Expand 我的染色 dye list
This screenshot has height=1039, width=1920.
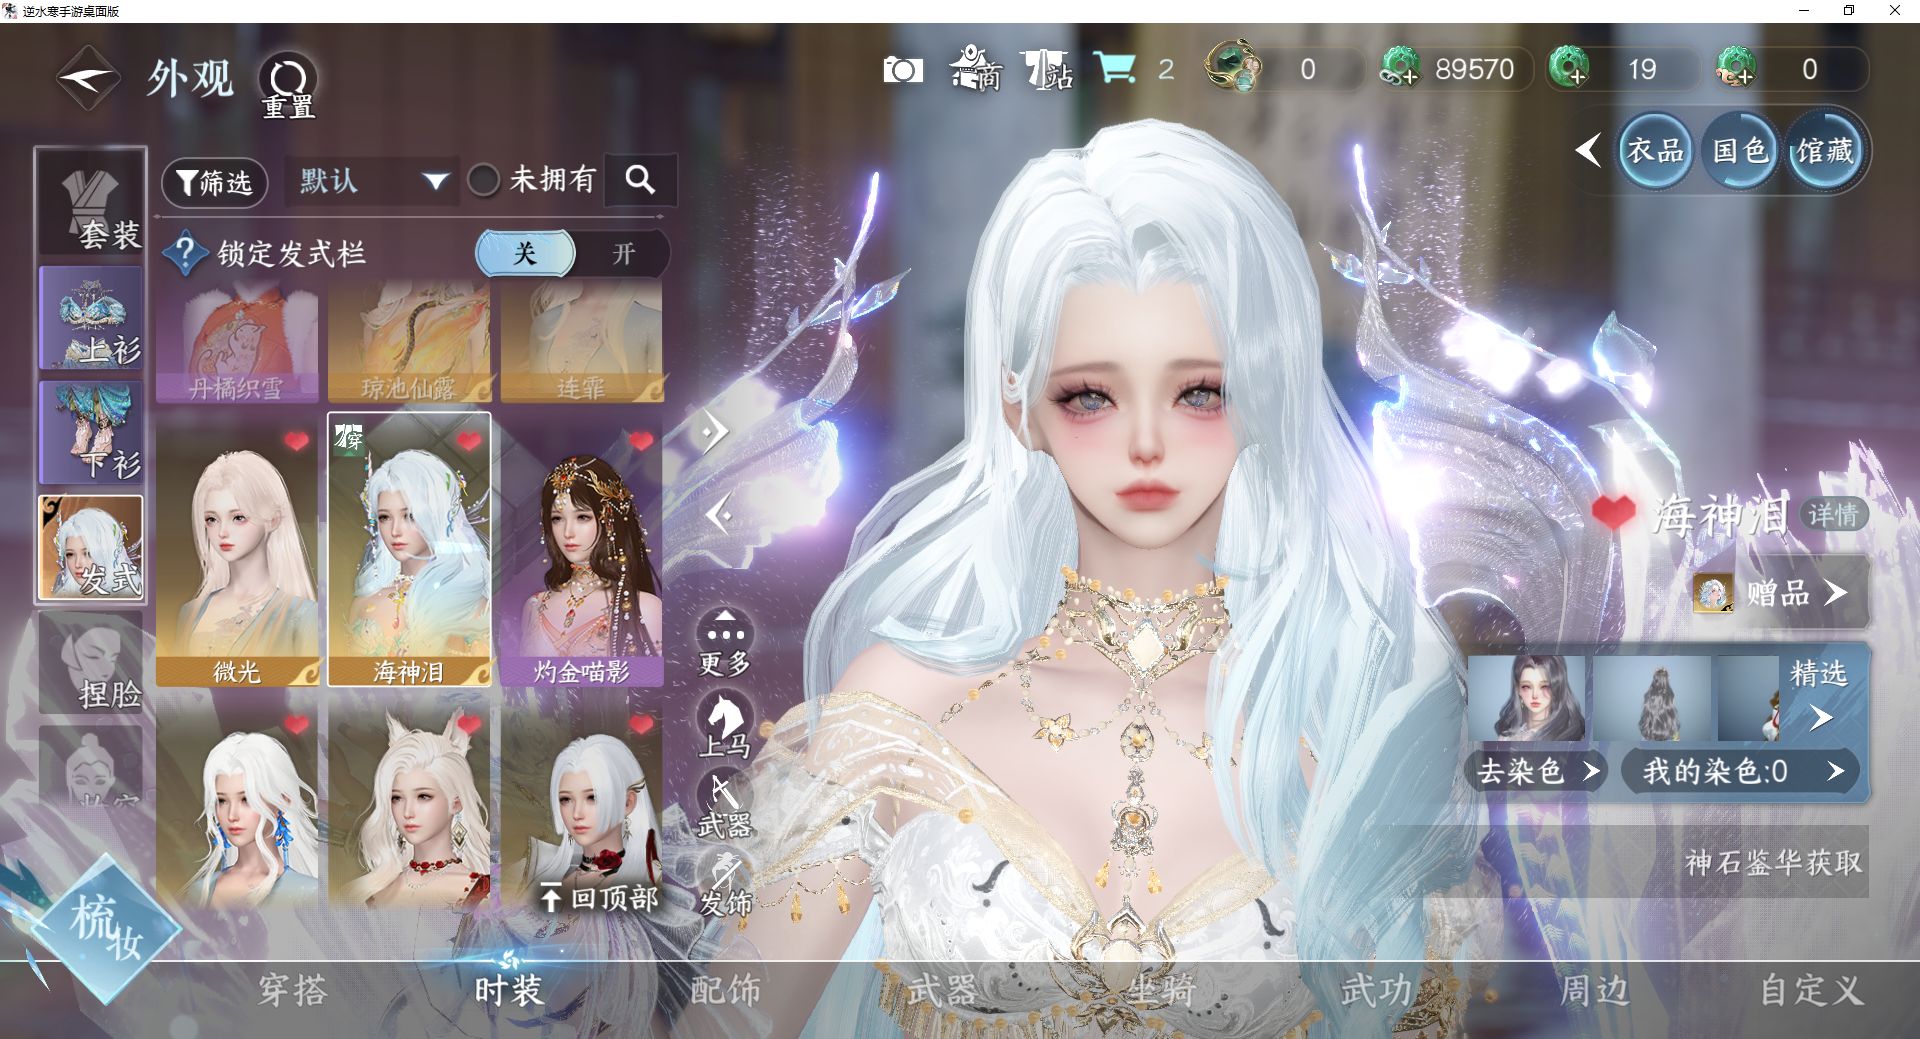(1835, 771)
